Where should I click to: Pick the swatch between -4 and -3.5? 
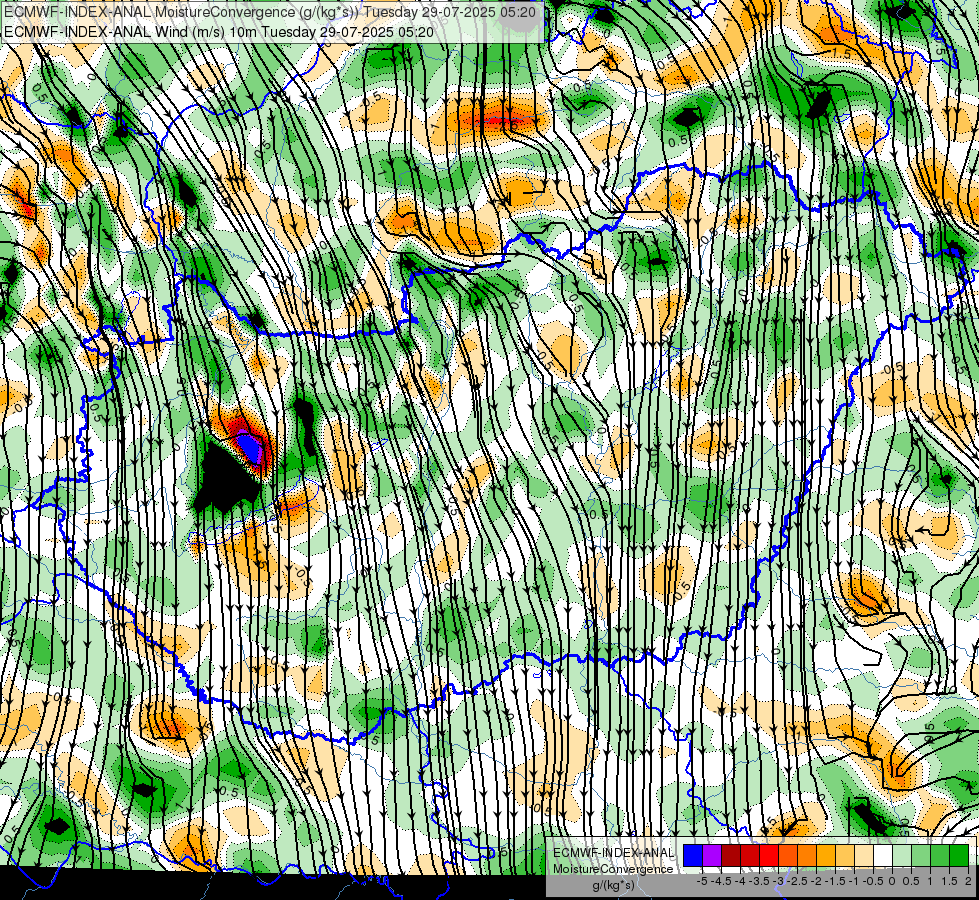(750, 855)
